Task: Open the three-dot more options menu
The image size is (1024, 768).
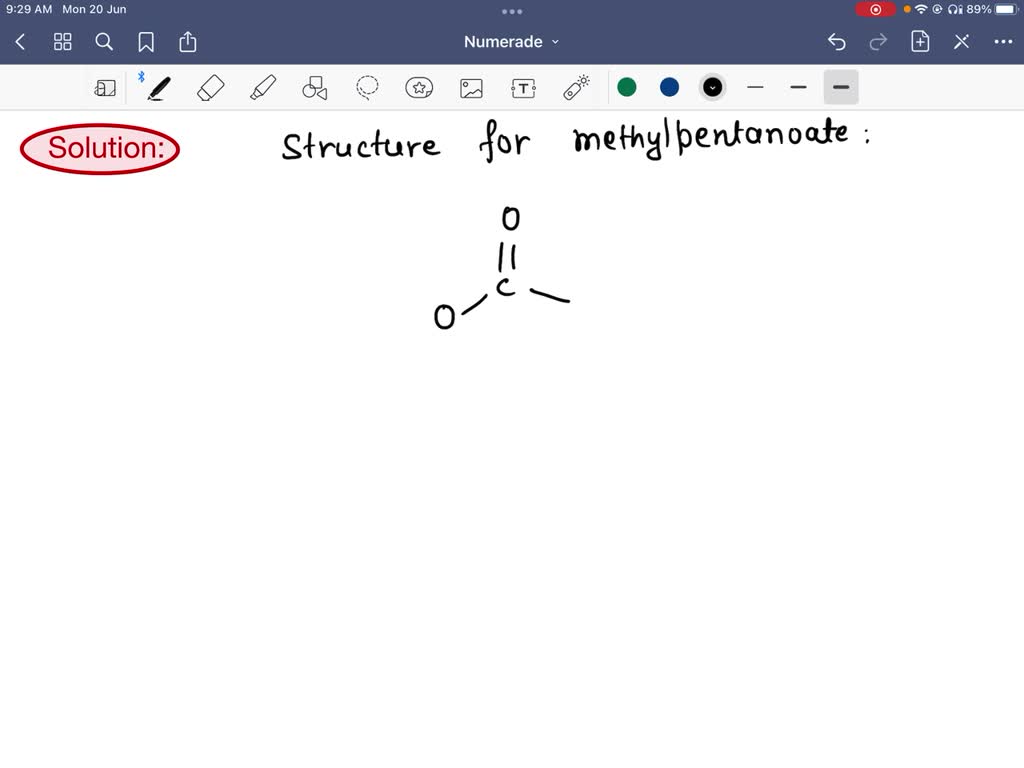Action: point(1003,42)
